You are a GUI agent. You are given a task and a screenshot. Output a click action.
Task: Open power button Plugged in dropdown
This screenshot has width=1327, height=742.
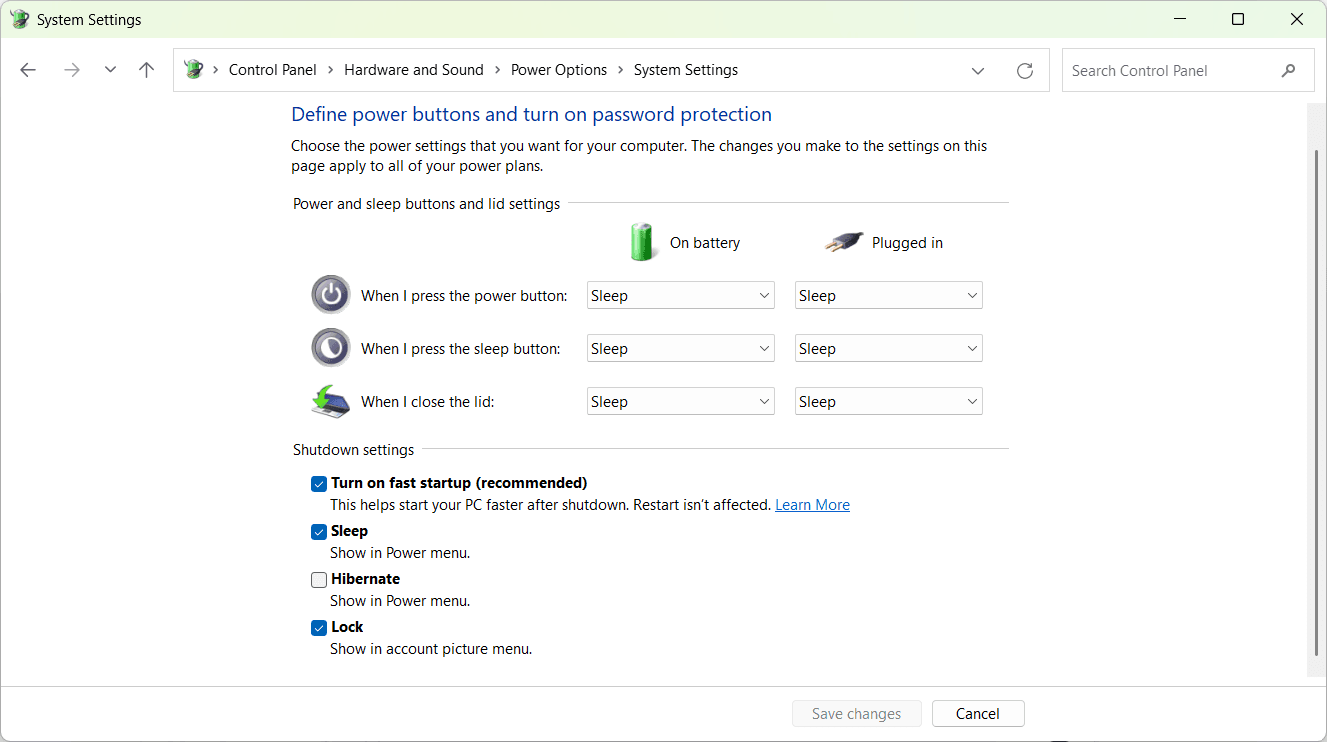[889, 295]
